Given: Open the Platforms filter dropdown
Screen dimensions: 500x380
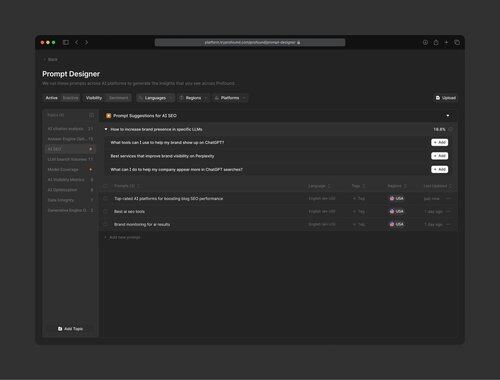Looking at the screenshot, I should click(x=230, y=98).
